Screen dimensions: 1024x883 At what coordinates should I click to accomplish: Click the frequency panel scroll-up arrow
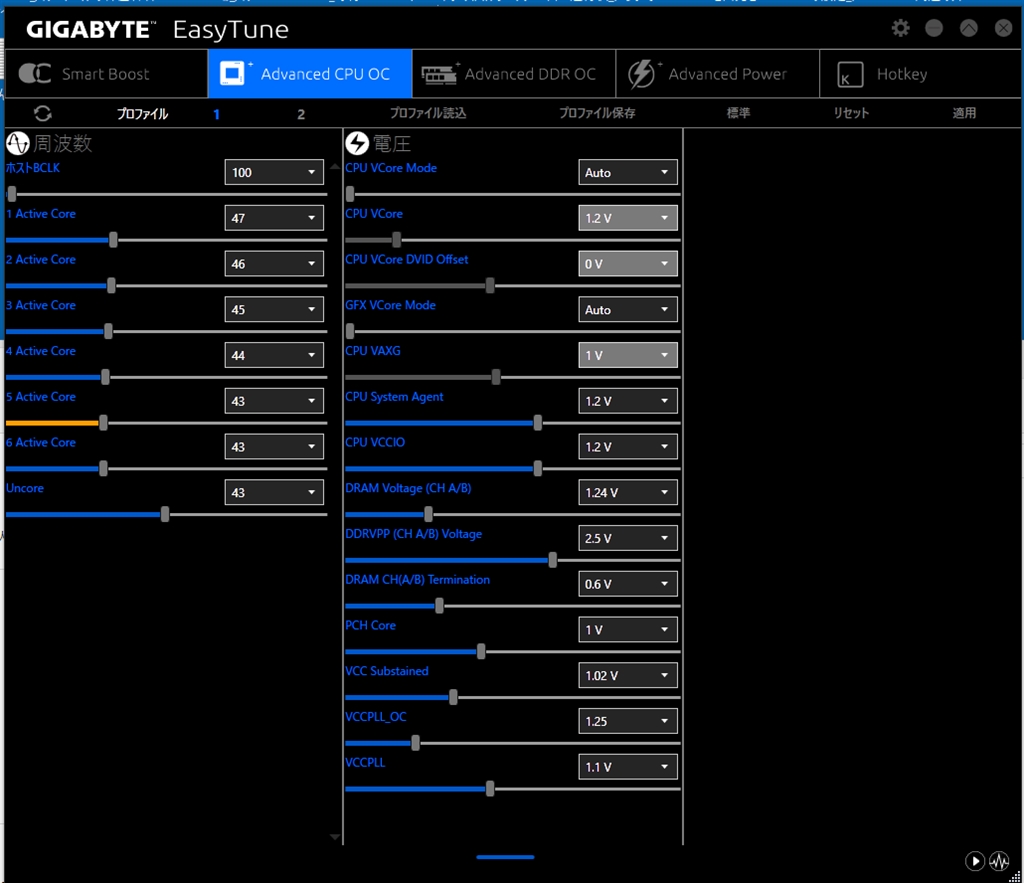click(335, 167)
